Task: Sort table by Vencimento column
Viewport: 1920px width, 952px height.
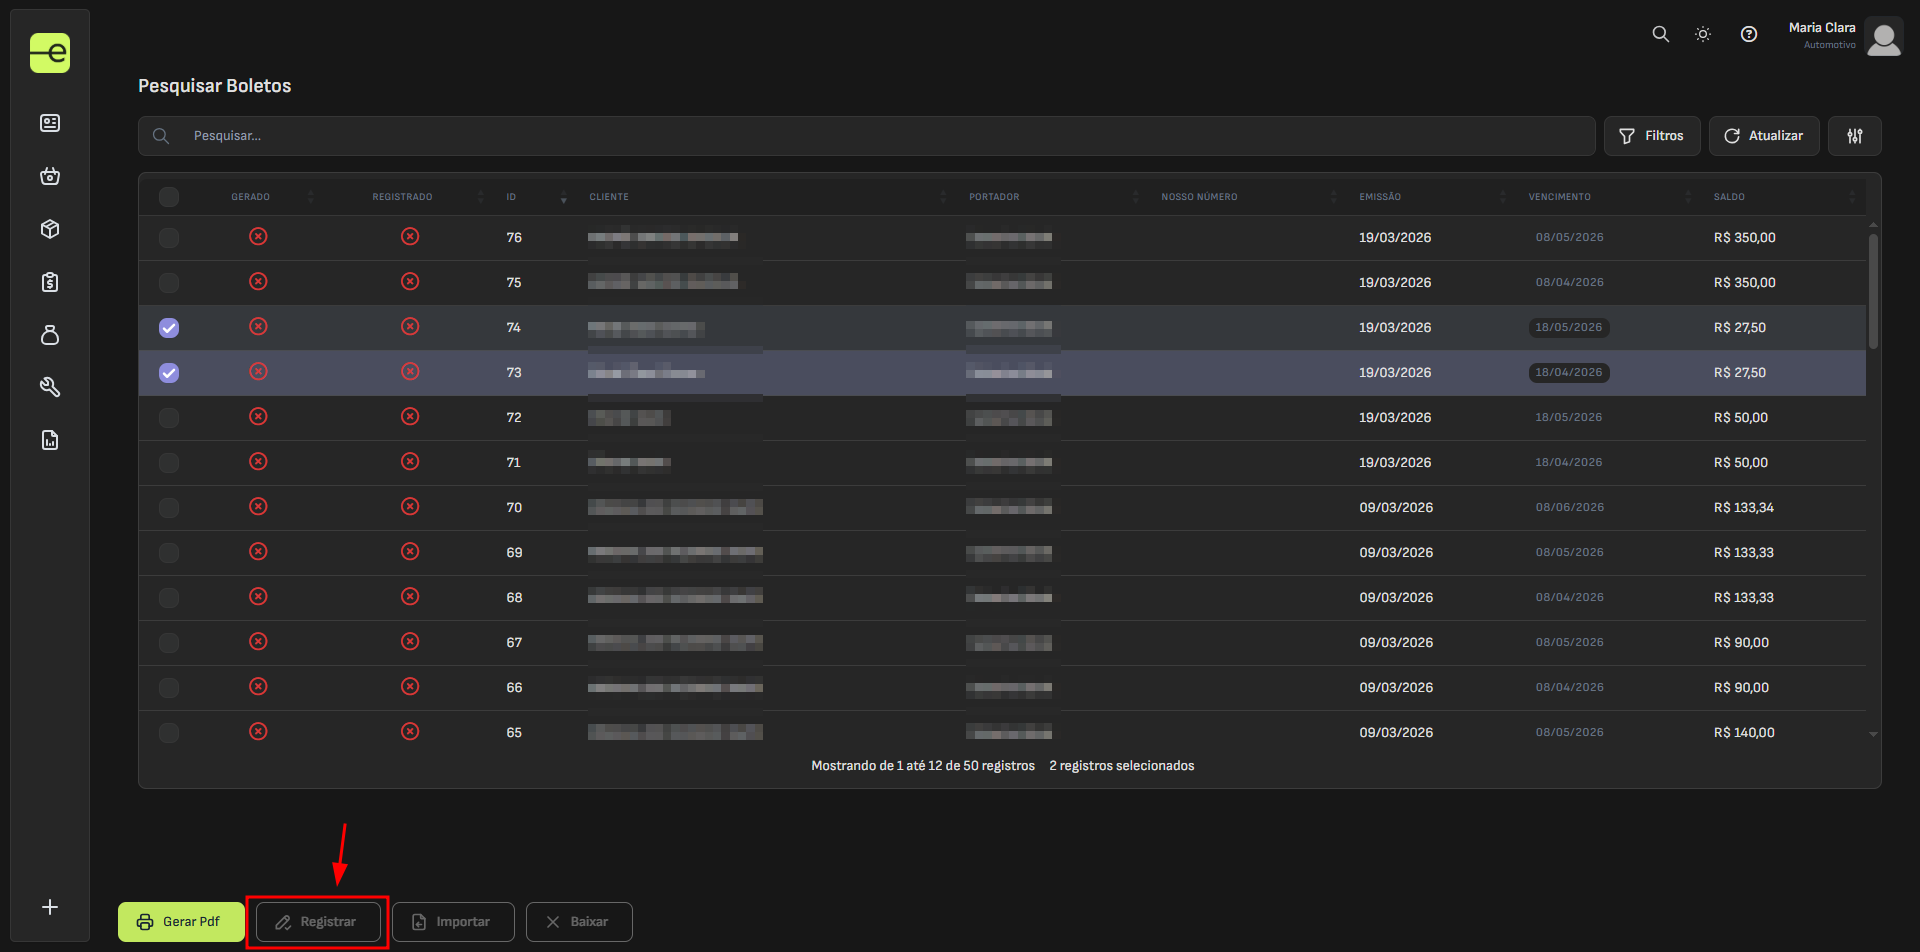Action: [1559, 197]
